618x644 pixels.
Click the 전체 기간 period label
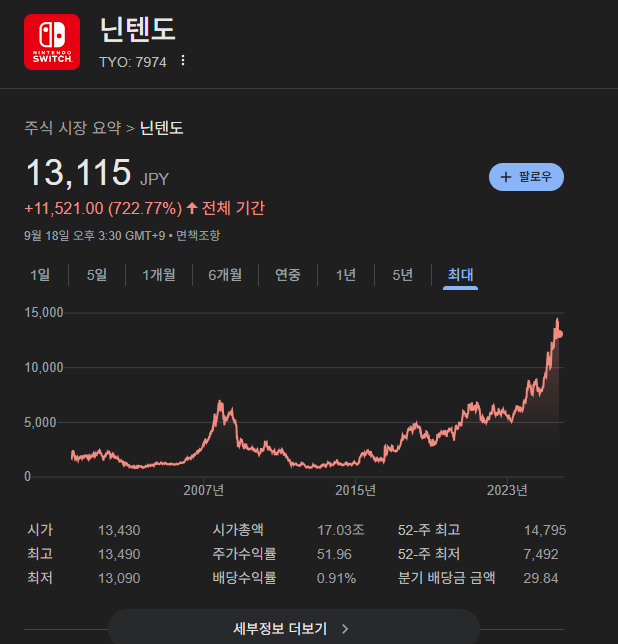[x=233, y=208]
